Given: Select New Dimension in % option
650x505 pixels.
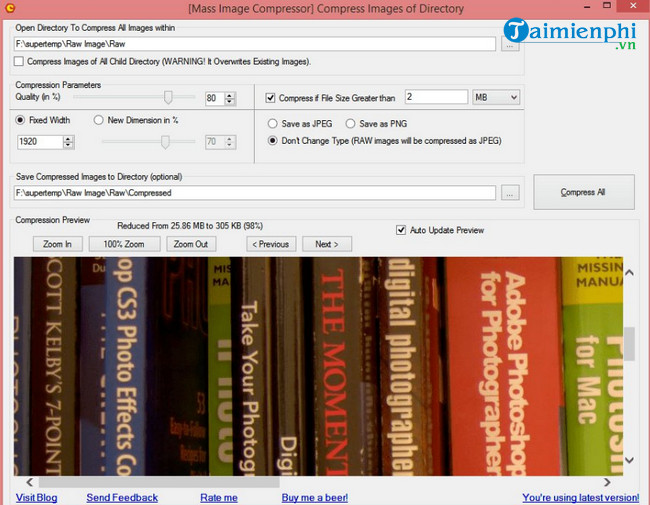Looking at the screenshot, I should (98, 120).
